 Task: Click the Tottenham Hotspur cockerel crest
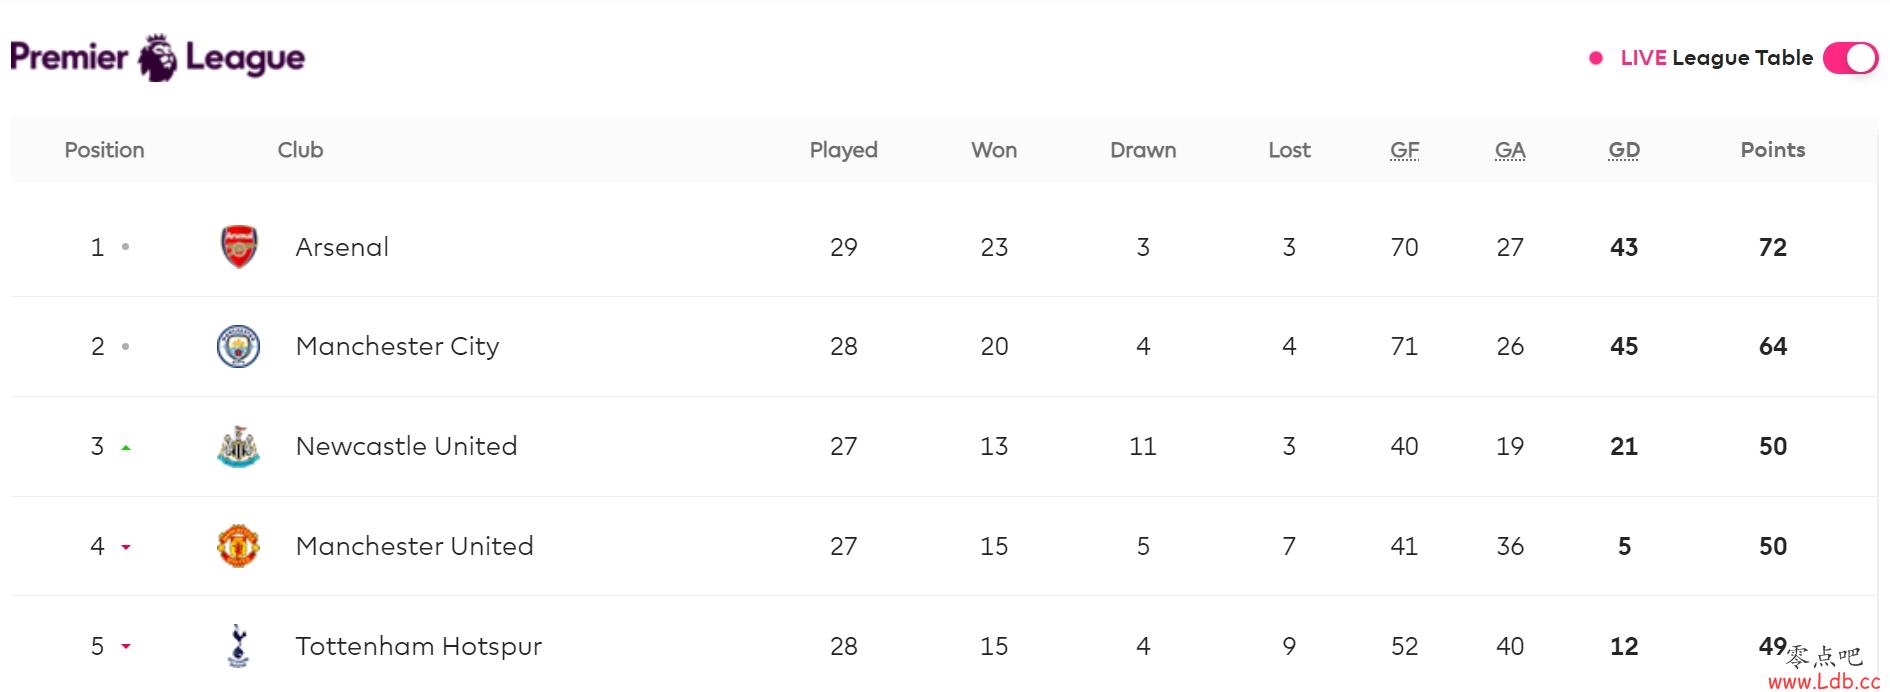tap(238, 646)
